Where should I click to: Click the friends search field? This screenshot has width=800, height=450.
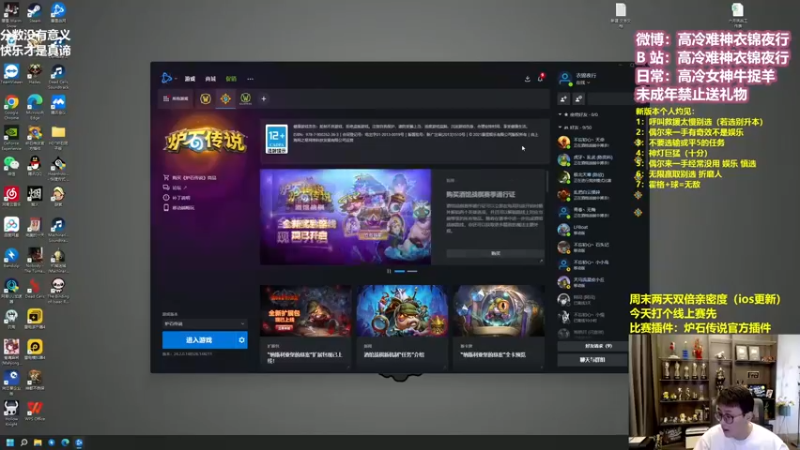click(x=608, y=99)
